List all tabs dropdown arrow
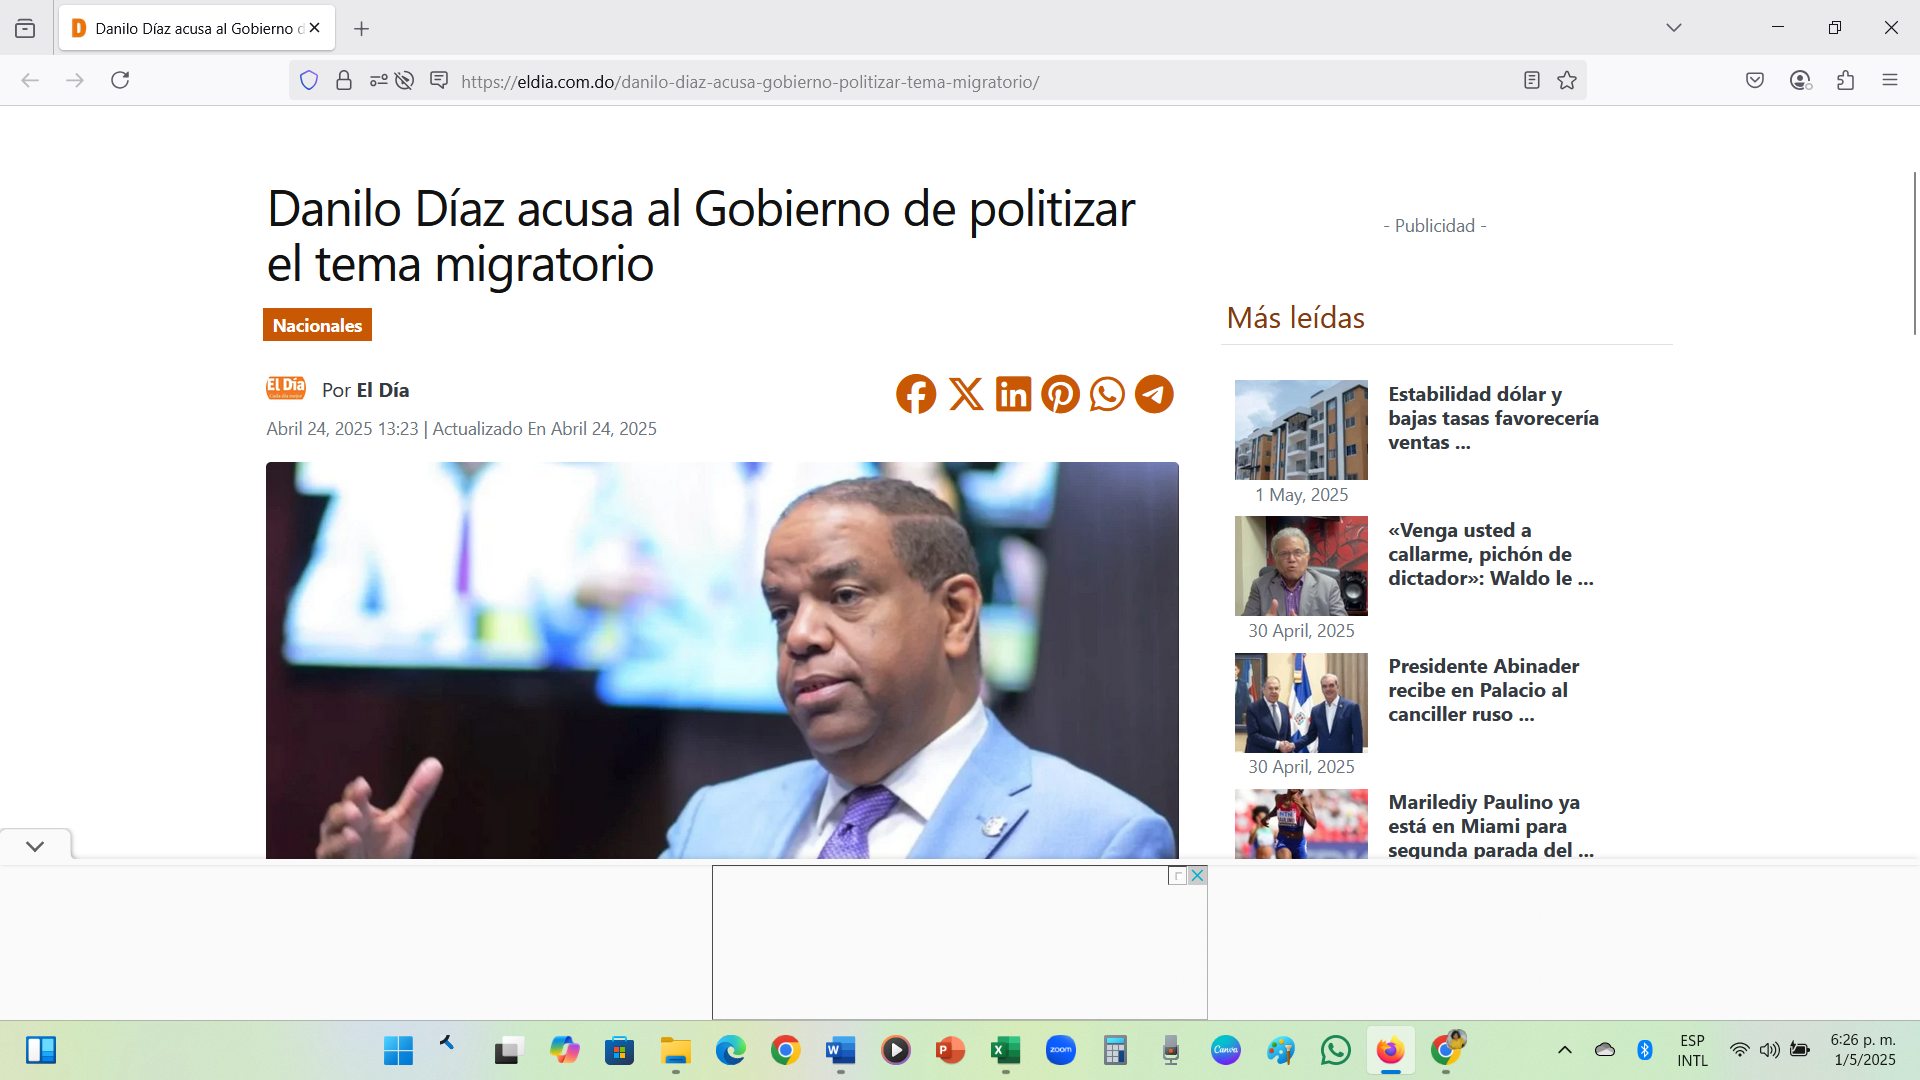The width and height of the screenshot is (1920, 1080). (x=1674, y=28)
